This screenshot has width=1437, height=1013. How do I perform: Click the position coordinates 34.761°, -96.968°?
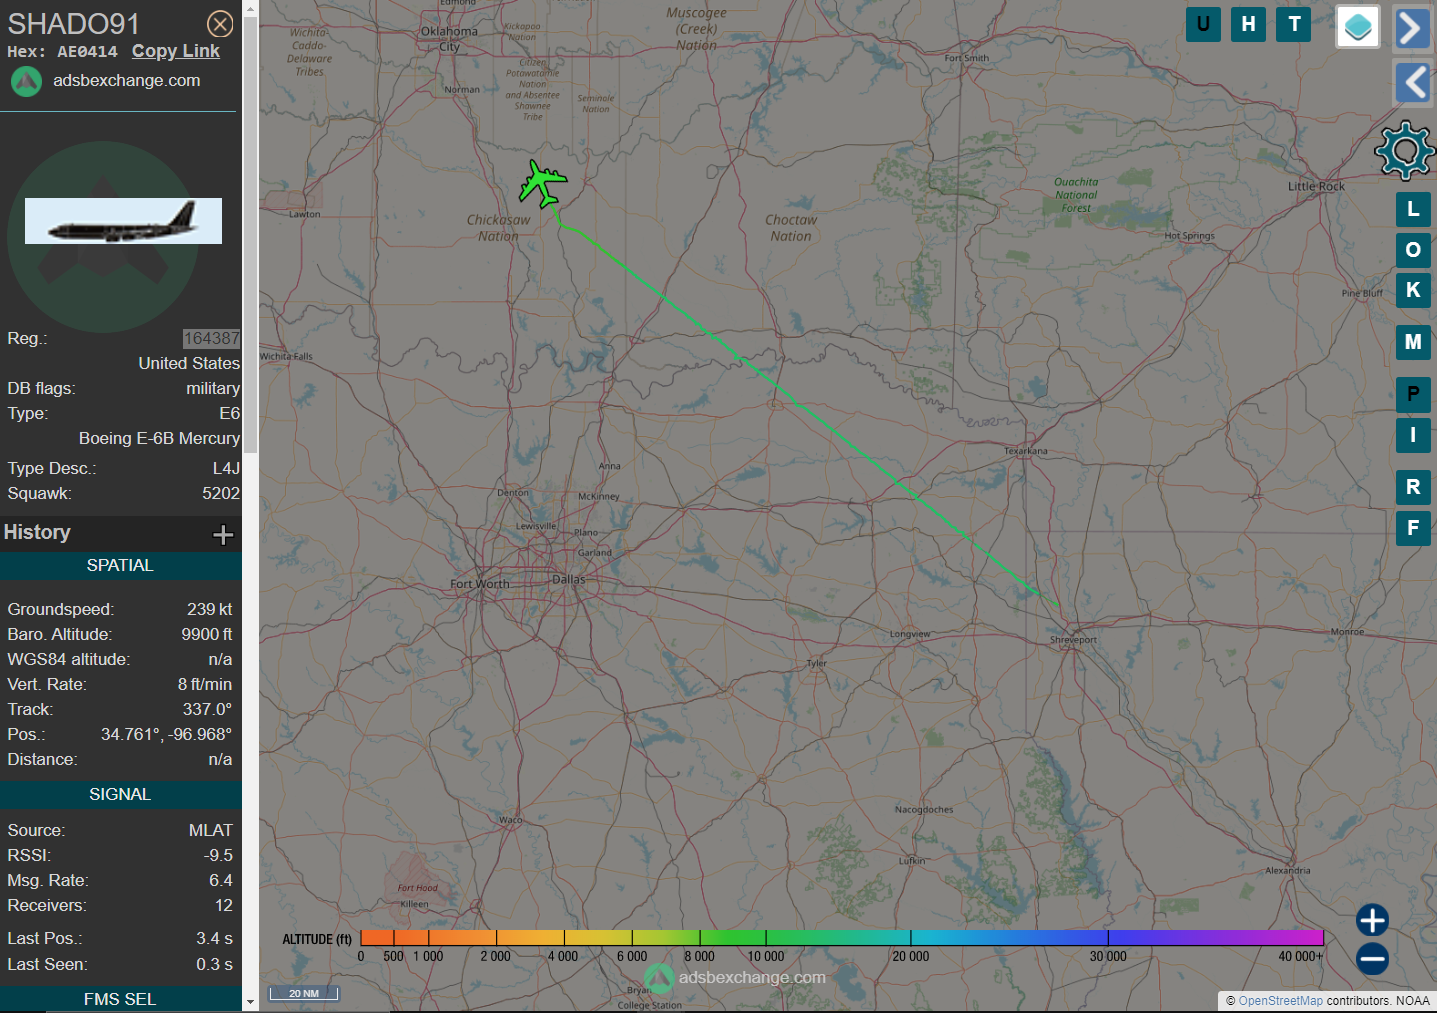click(167, 735)
